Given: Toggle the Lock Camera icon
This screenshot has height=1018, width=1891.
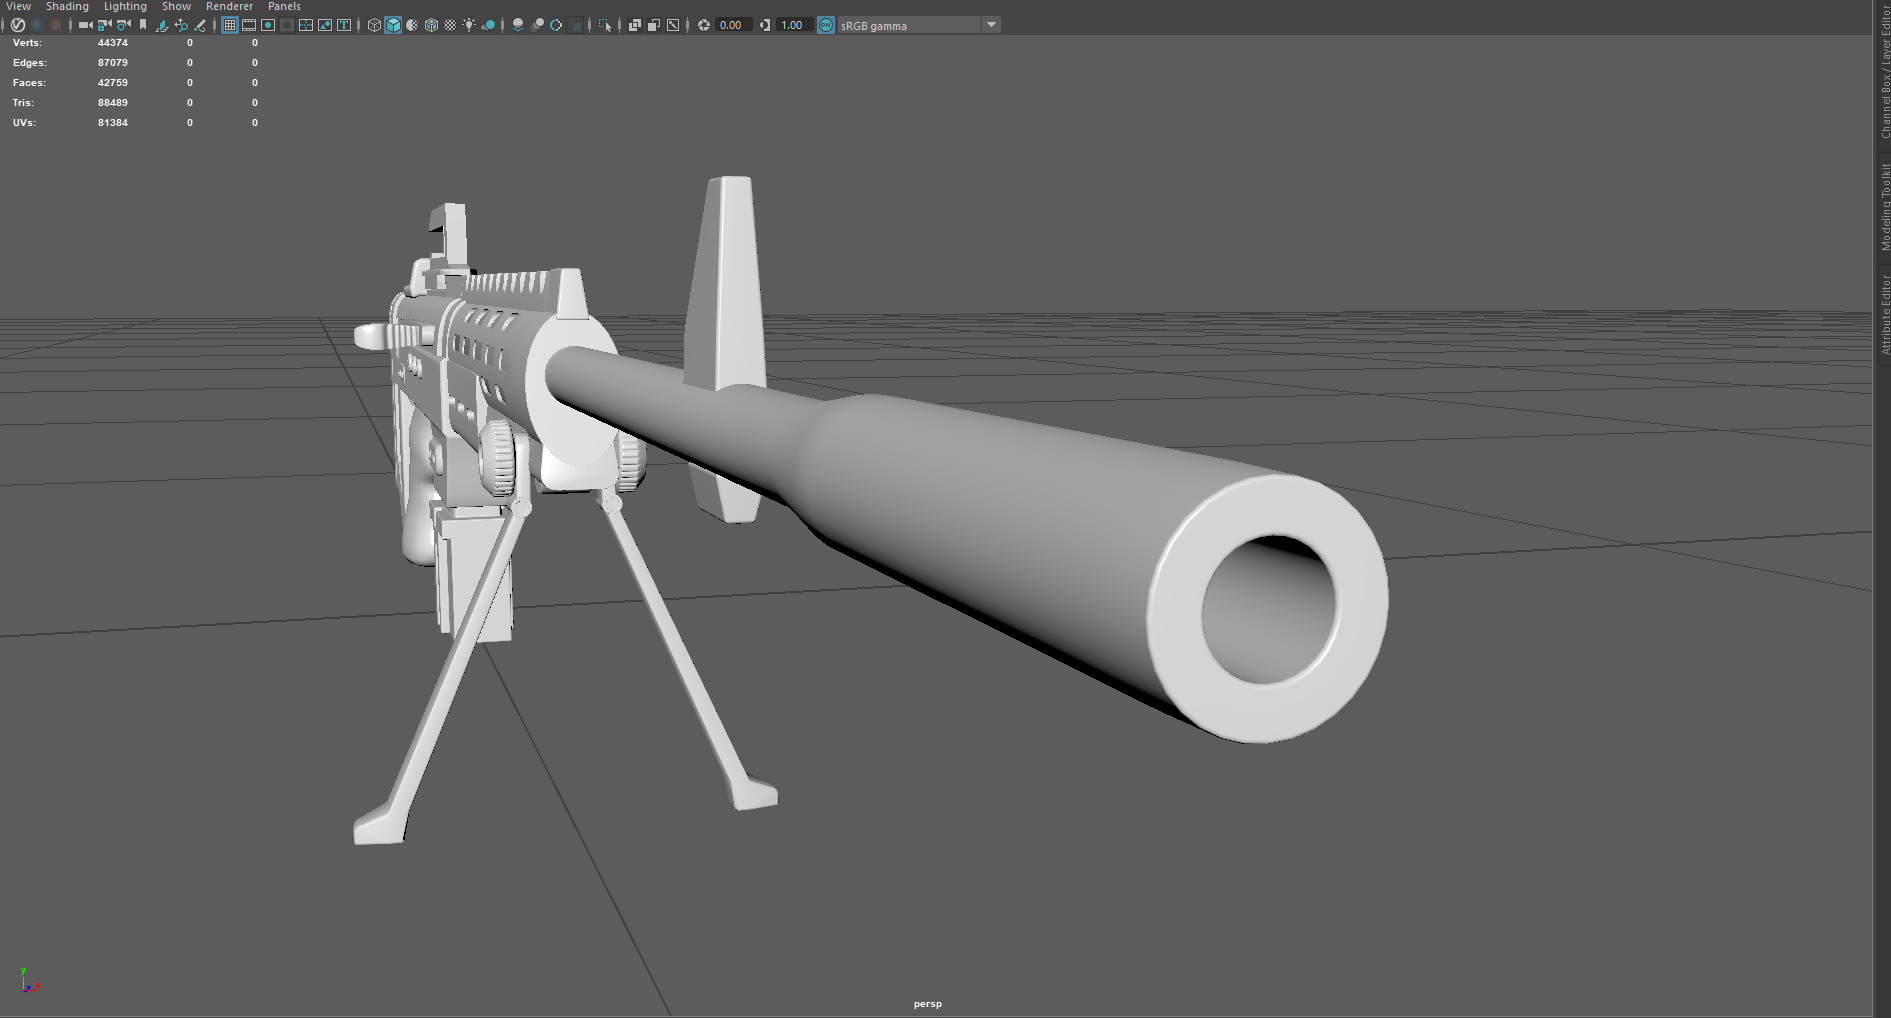Looking at the screenshot, I should point(104,25).
